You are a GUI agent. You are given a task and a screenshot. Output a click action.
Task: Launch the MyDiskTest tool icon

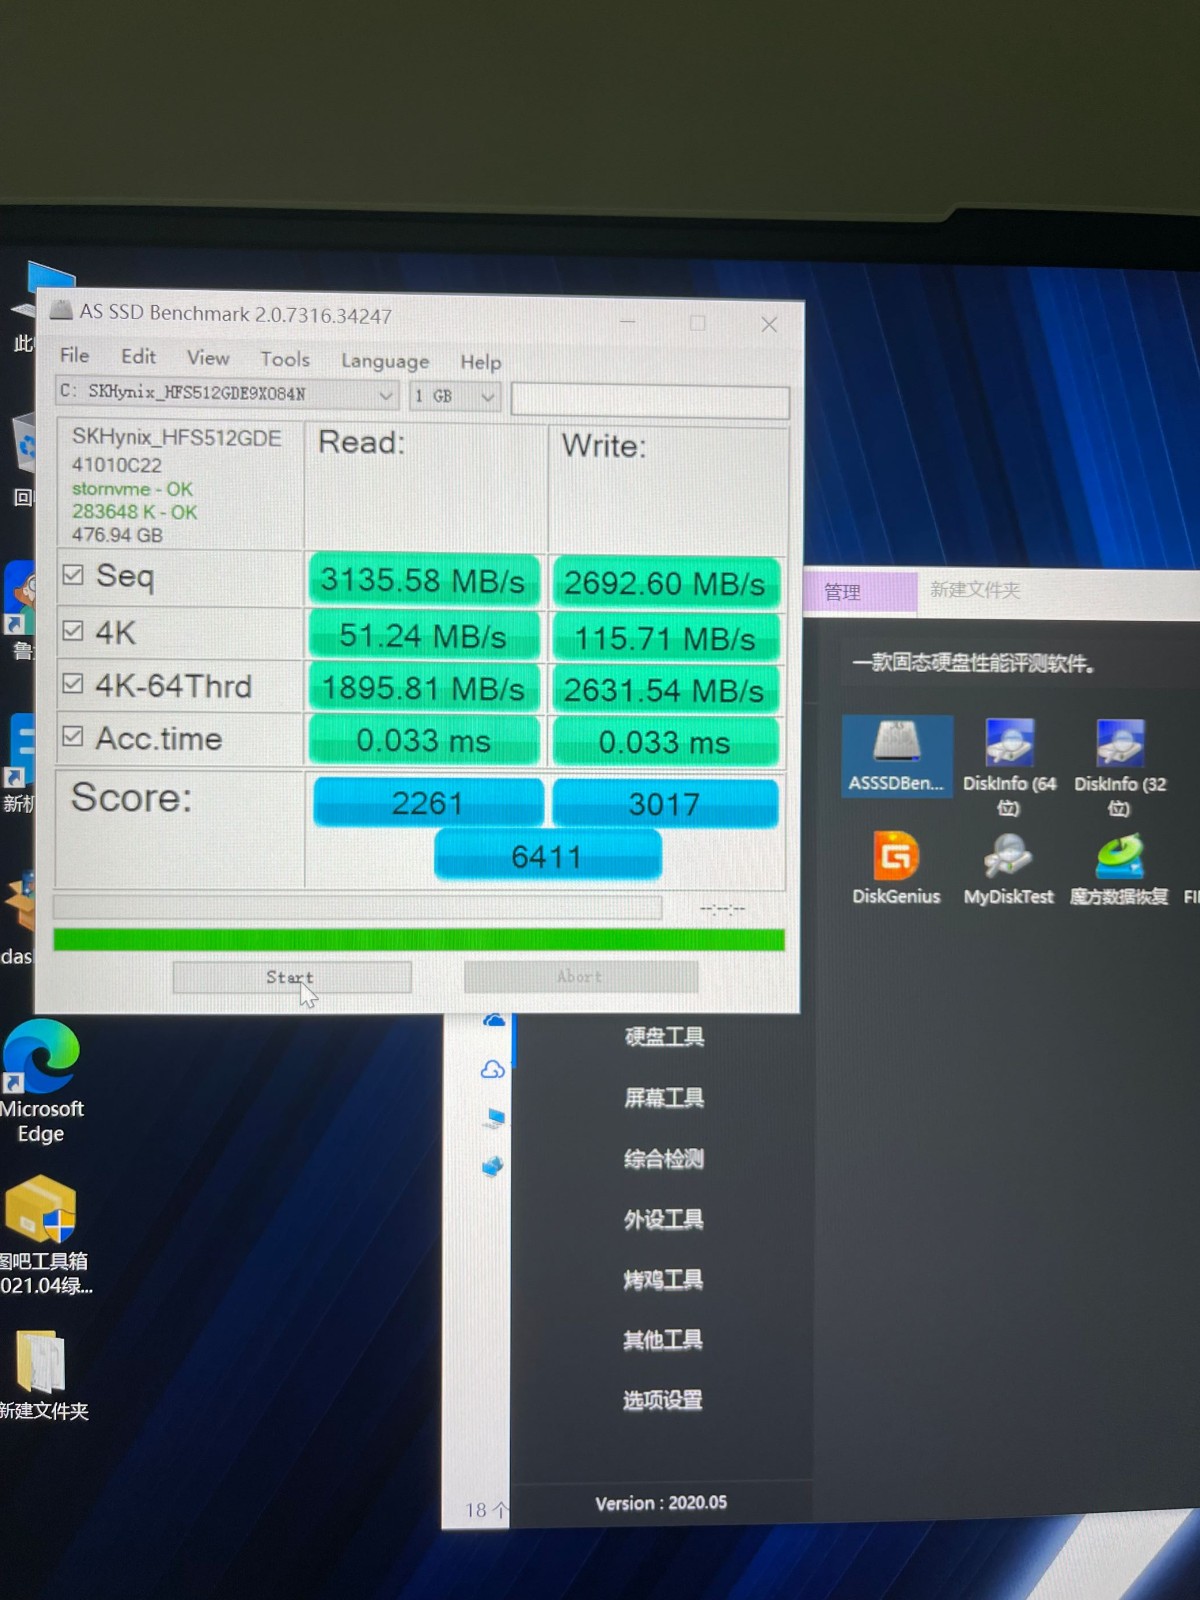pyautogui.click(x=1008, y=868)
